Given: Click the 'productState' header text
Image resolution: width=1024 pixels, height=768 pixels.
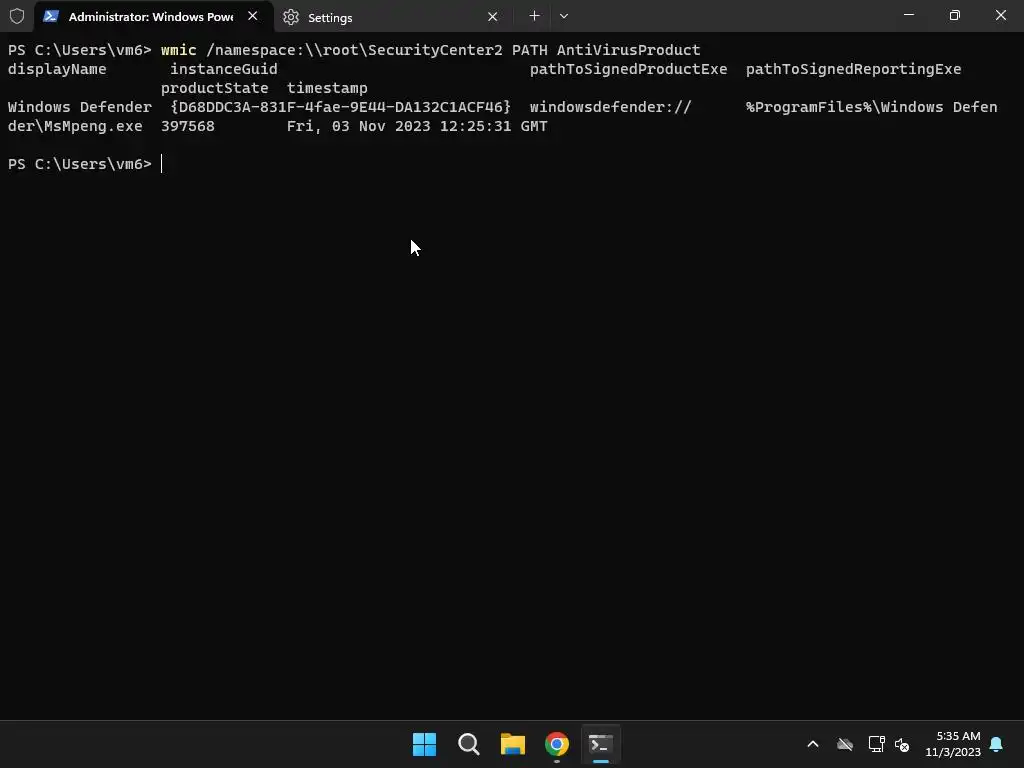Looking at the screenshot, I should coord(214,88).
